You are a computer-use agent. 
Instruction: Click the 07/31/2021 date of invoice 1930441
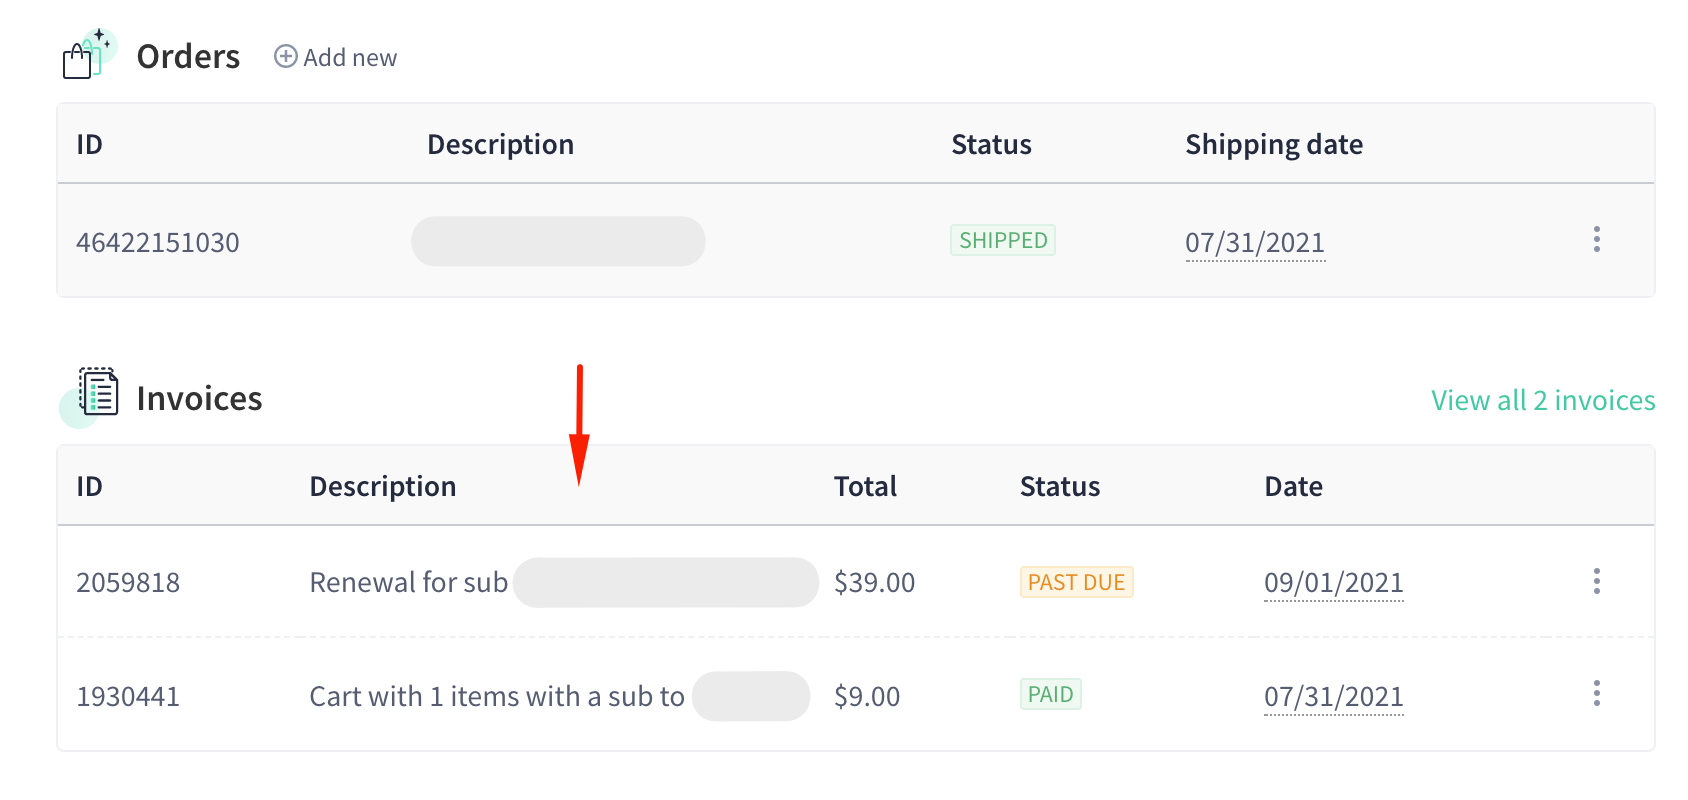pos(1334,697)
